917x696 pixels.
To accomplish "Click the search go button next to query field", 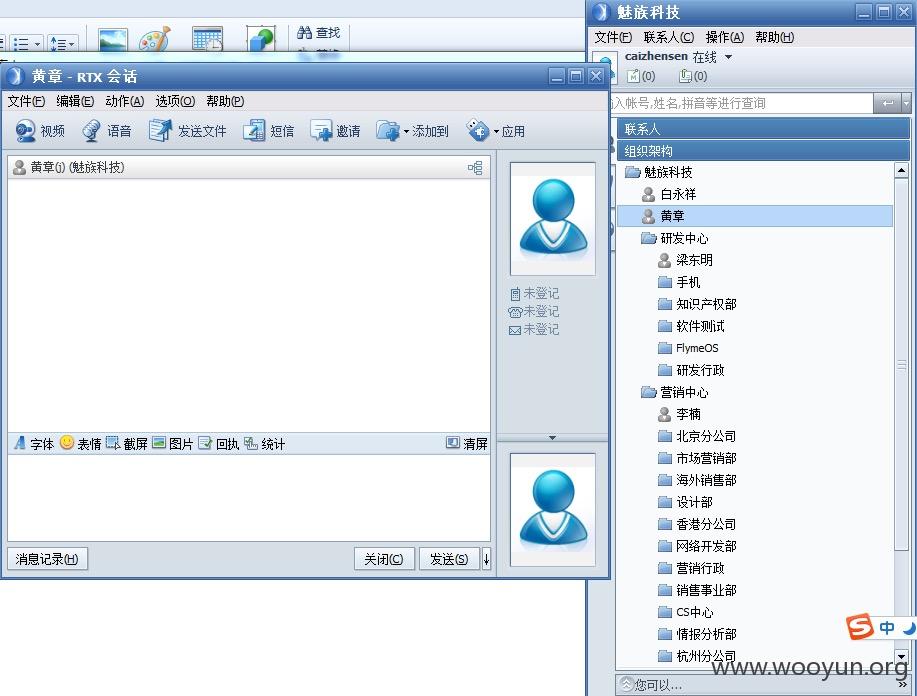I will coord(887,104).
